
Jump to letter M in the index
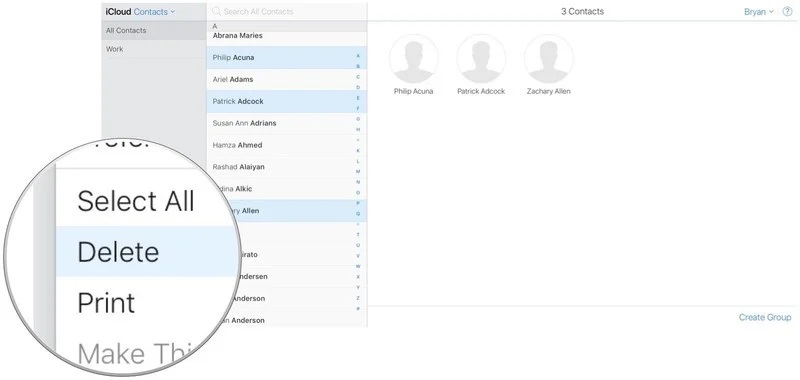358,171
